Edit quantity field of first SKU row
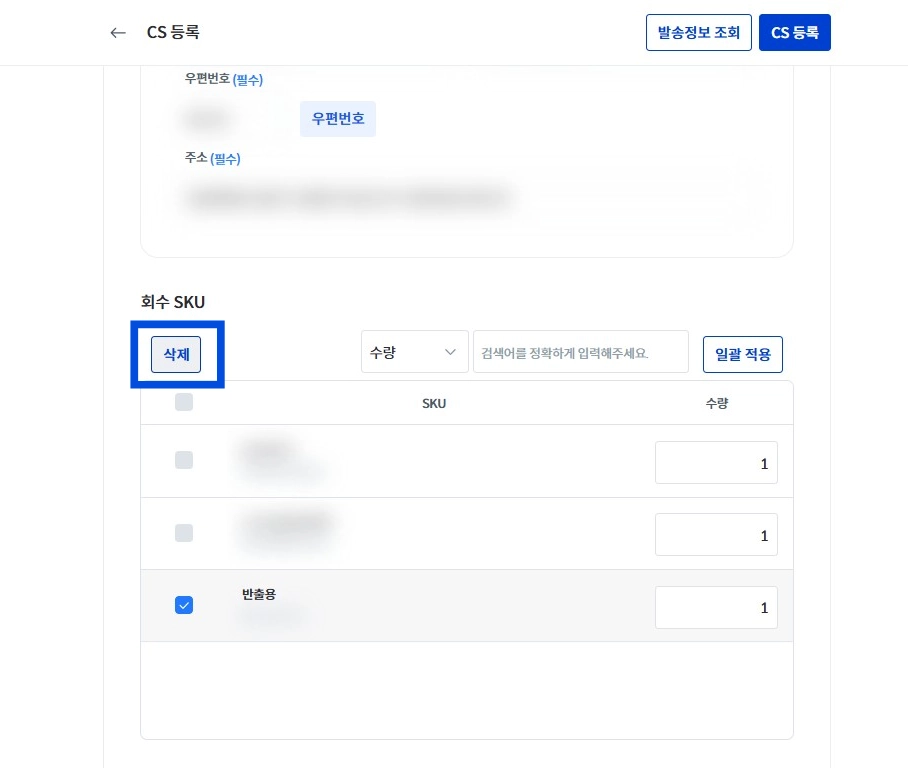 pyautogui.click(x=716, y=463)
